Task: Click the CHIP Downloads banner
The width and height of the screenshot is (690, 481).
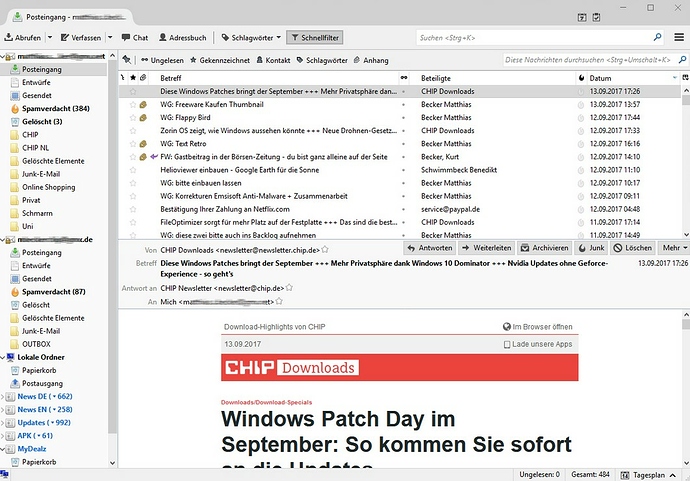Action: (x=400, y=367)
